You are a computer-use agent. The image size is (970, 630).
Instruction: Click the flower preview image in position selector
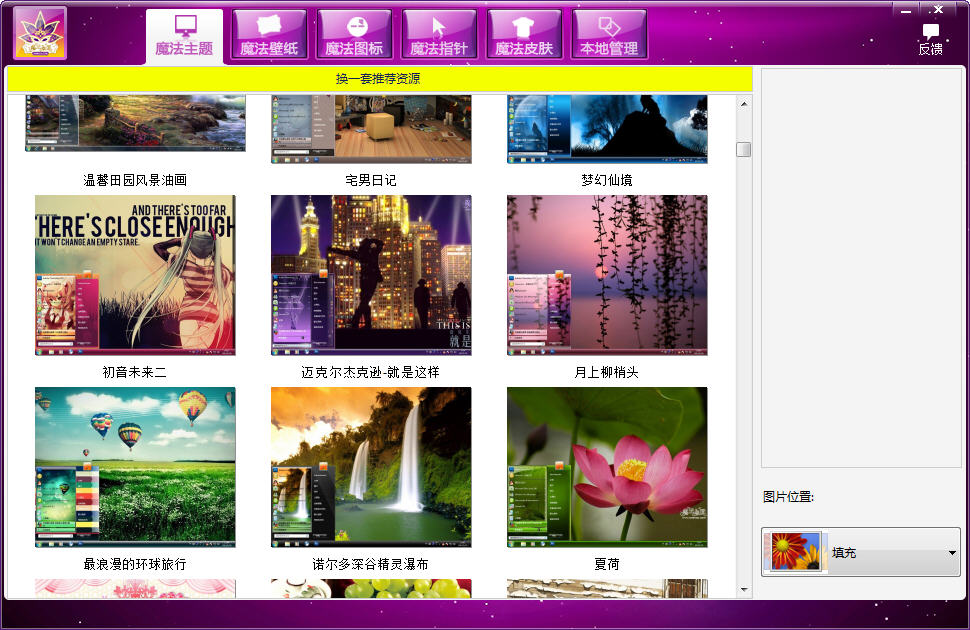pyautogui.click(x=795, y=551)
